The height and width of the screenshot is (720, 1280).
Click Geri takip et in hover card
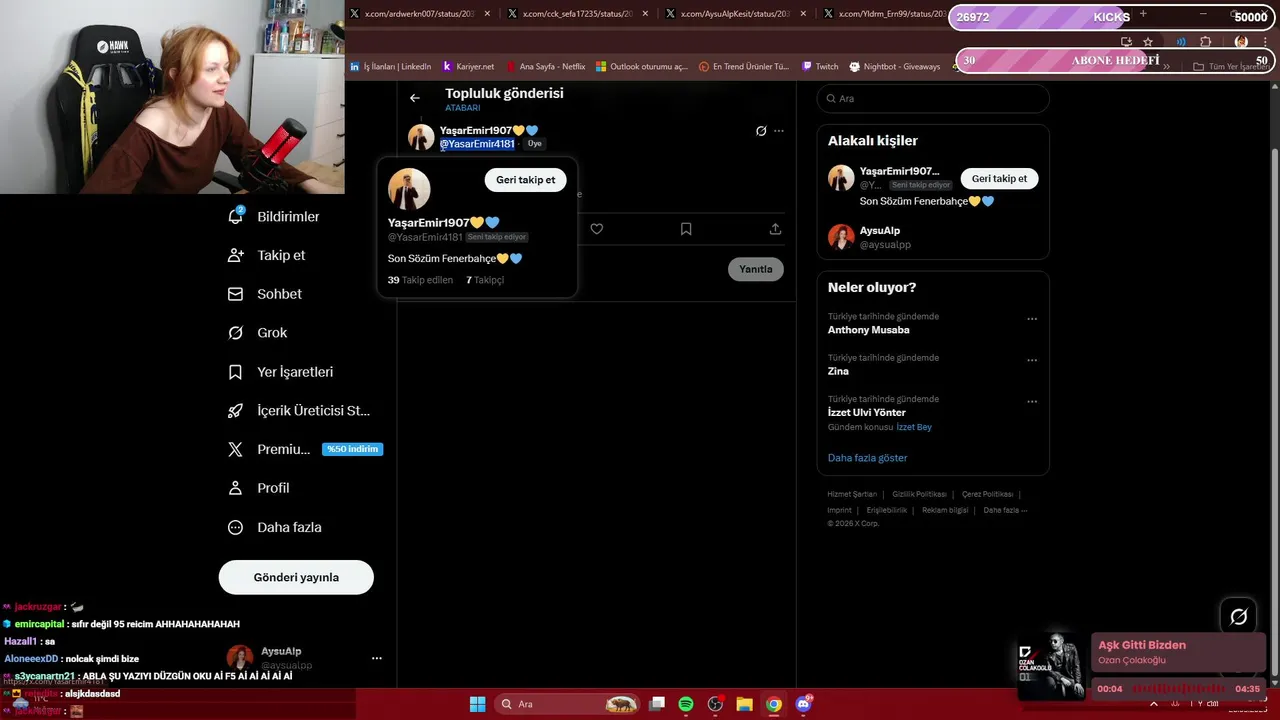click(526, 180)
